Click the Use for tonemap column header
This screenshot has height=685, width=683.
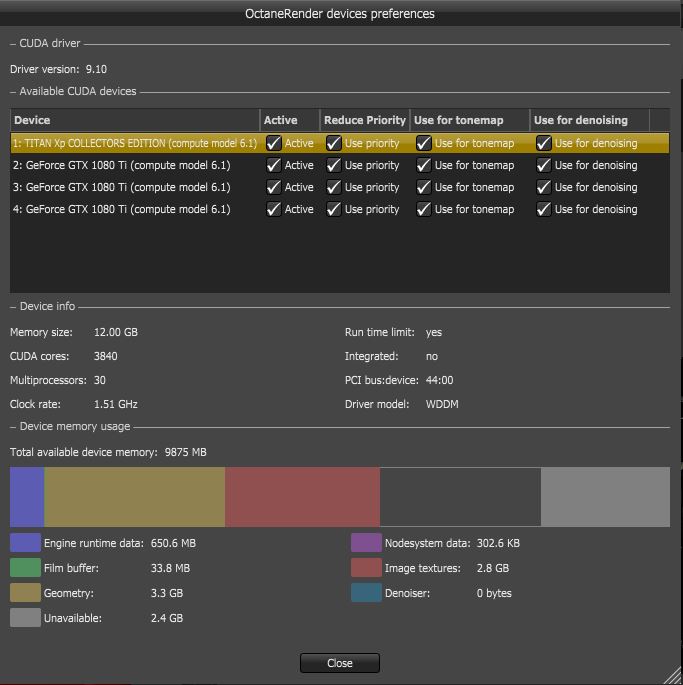[x=470, y=120]
